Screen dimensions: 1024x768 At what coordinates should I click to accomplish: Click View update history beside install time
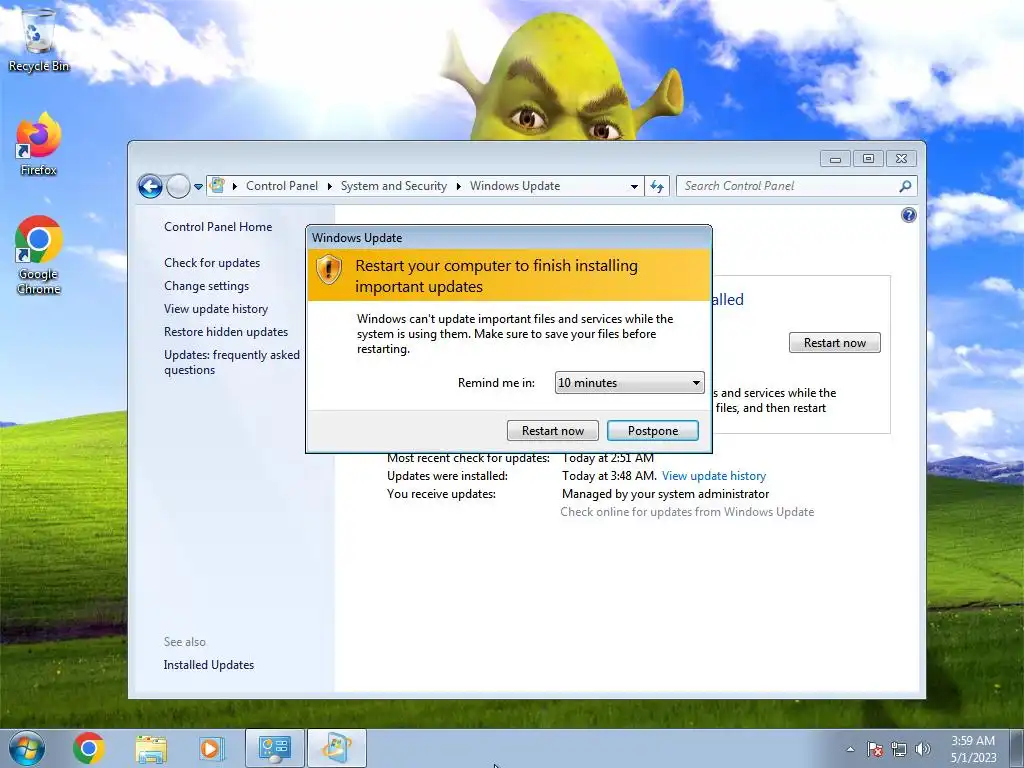tap(714, 476)
